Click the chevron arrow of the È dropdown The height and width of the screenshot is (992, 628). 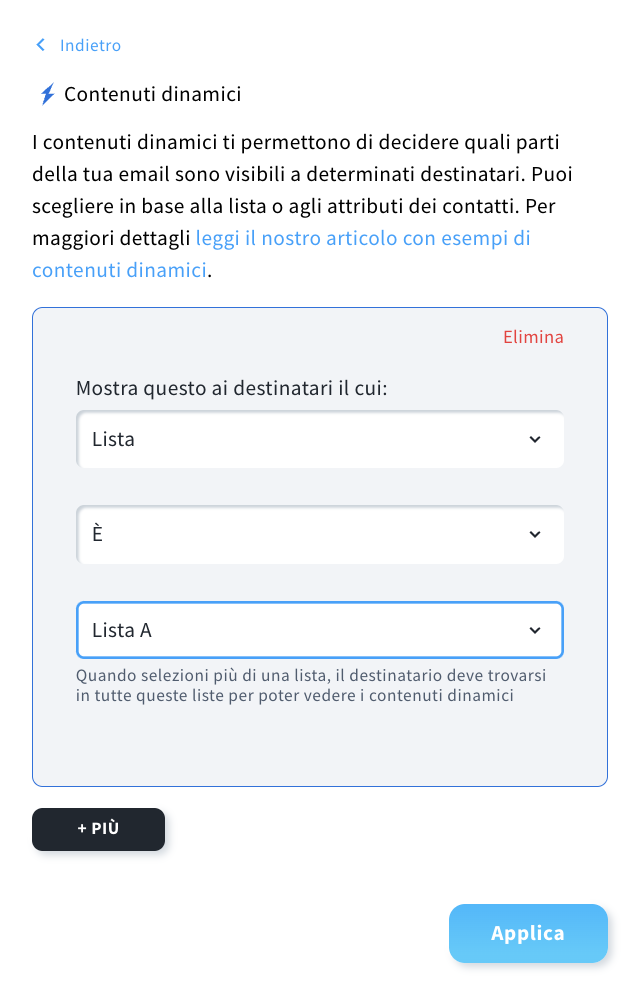[x=535, y=535]
